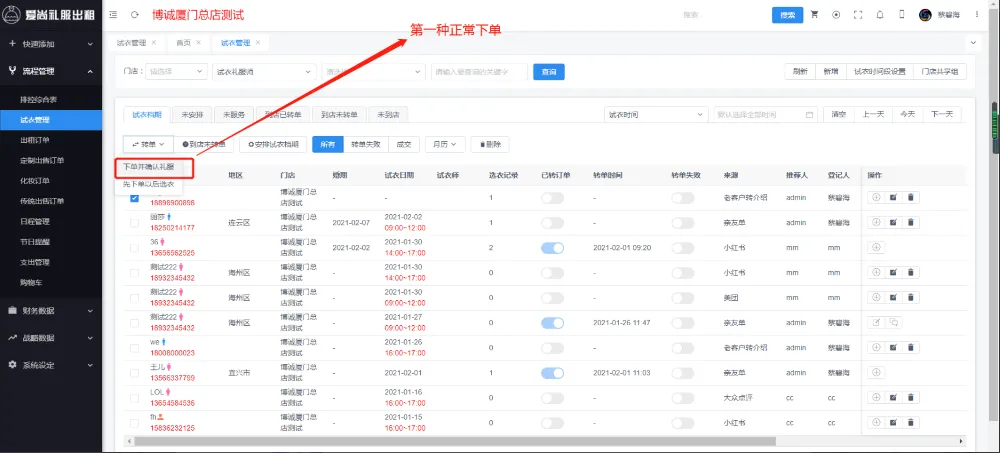Screen dimensions: 1000x453
Task: Select 下单并确认礼服 from the dropdown menu
Action: pyautogui.click(x=153, y=166)
